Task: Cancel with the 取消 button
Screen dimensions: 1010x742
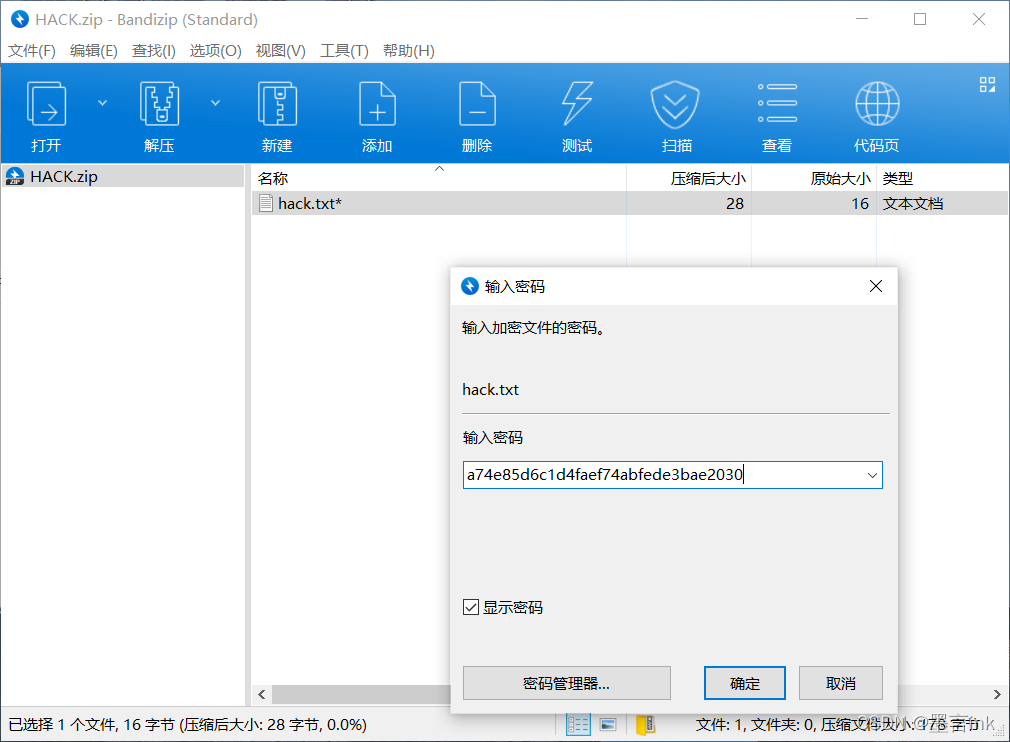Action: 841,683
